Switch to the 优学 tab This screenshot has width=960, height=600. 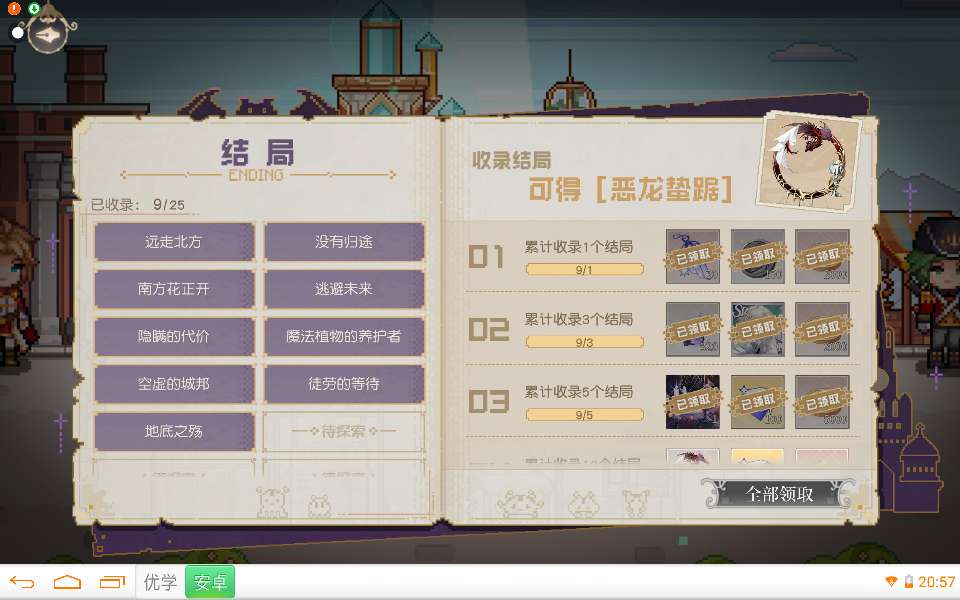[x=160, y=582]
